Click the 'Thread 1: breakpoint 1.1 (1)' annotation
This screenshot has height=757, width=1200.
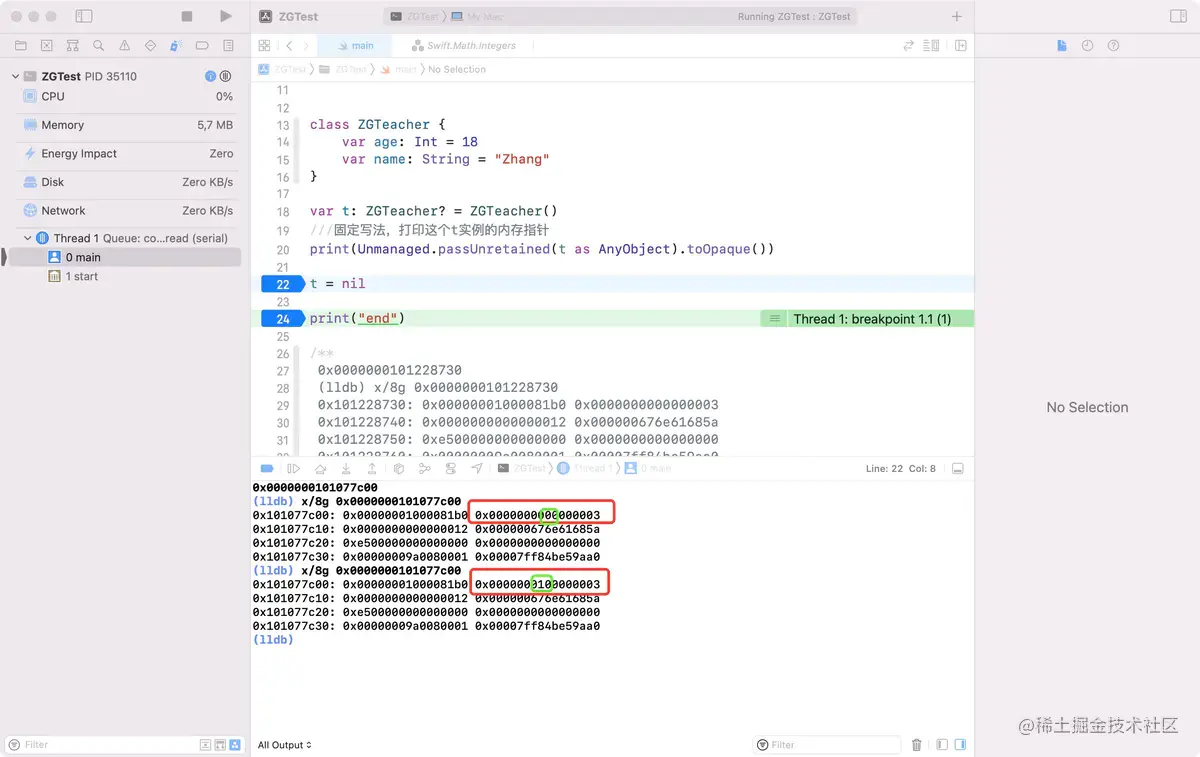point(871,319)
